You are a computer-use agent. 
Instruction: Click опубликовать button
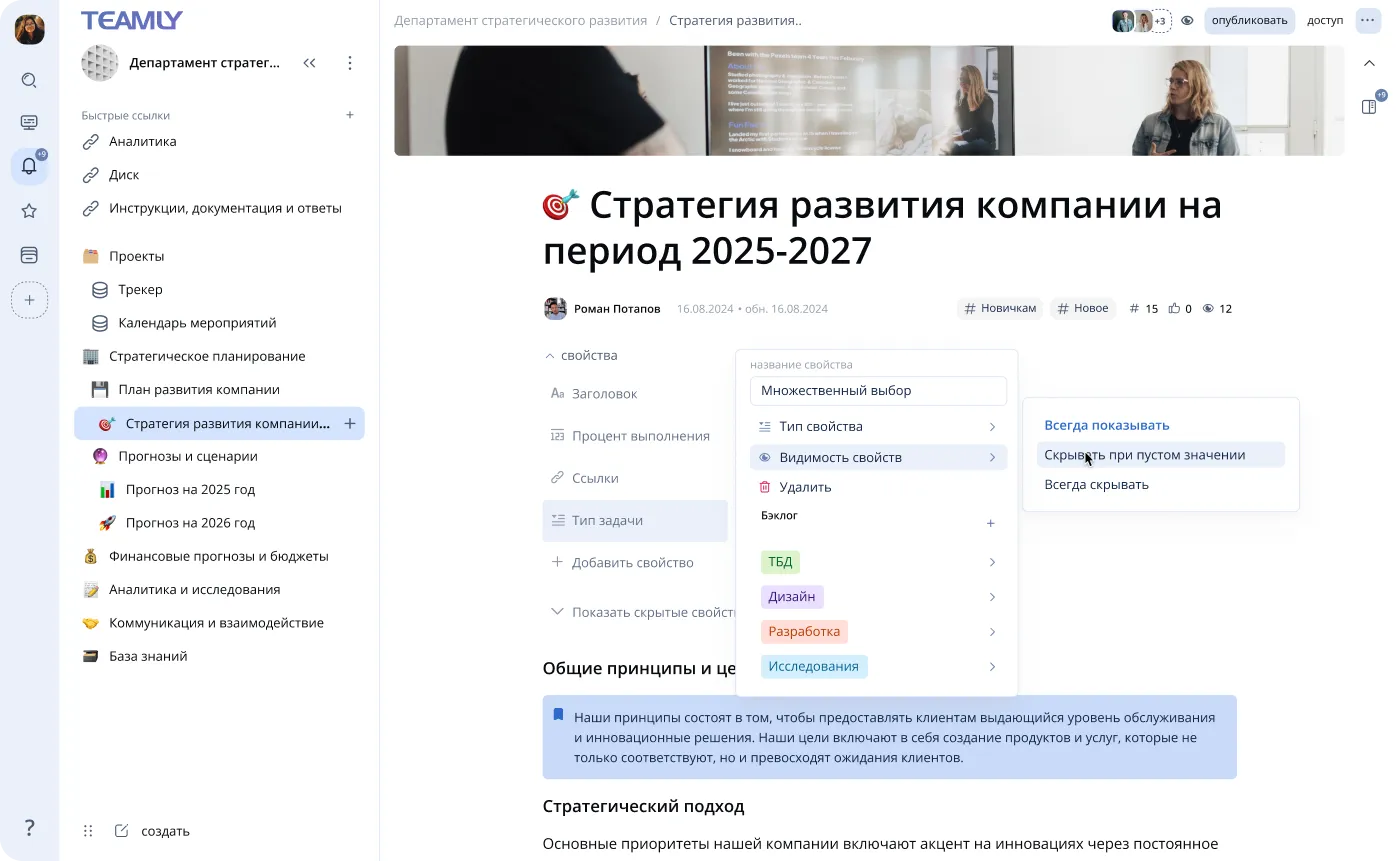point(1249,20)
